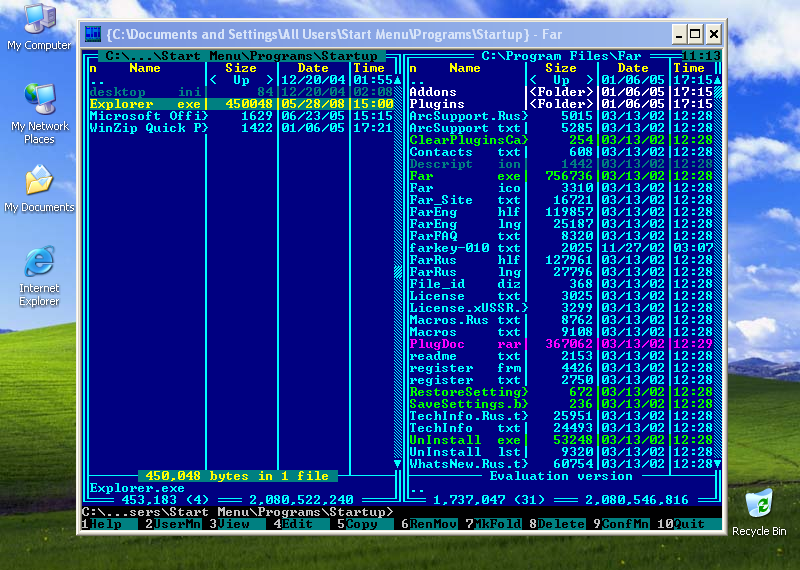This screenshot has width=800, height=570.
Task: Select the Descript ion file row
Action: 561,164
